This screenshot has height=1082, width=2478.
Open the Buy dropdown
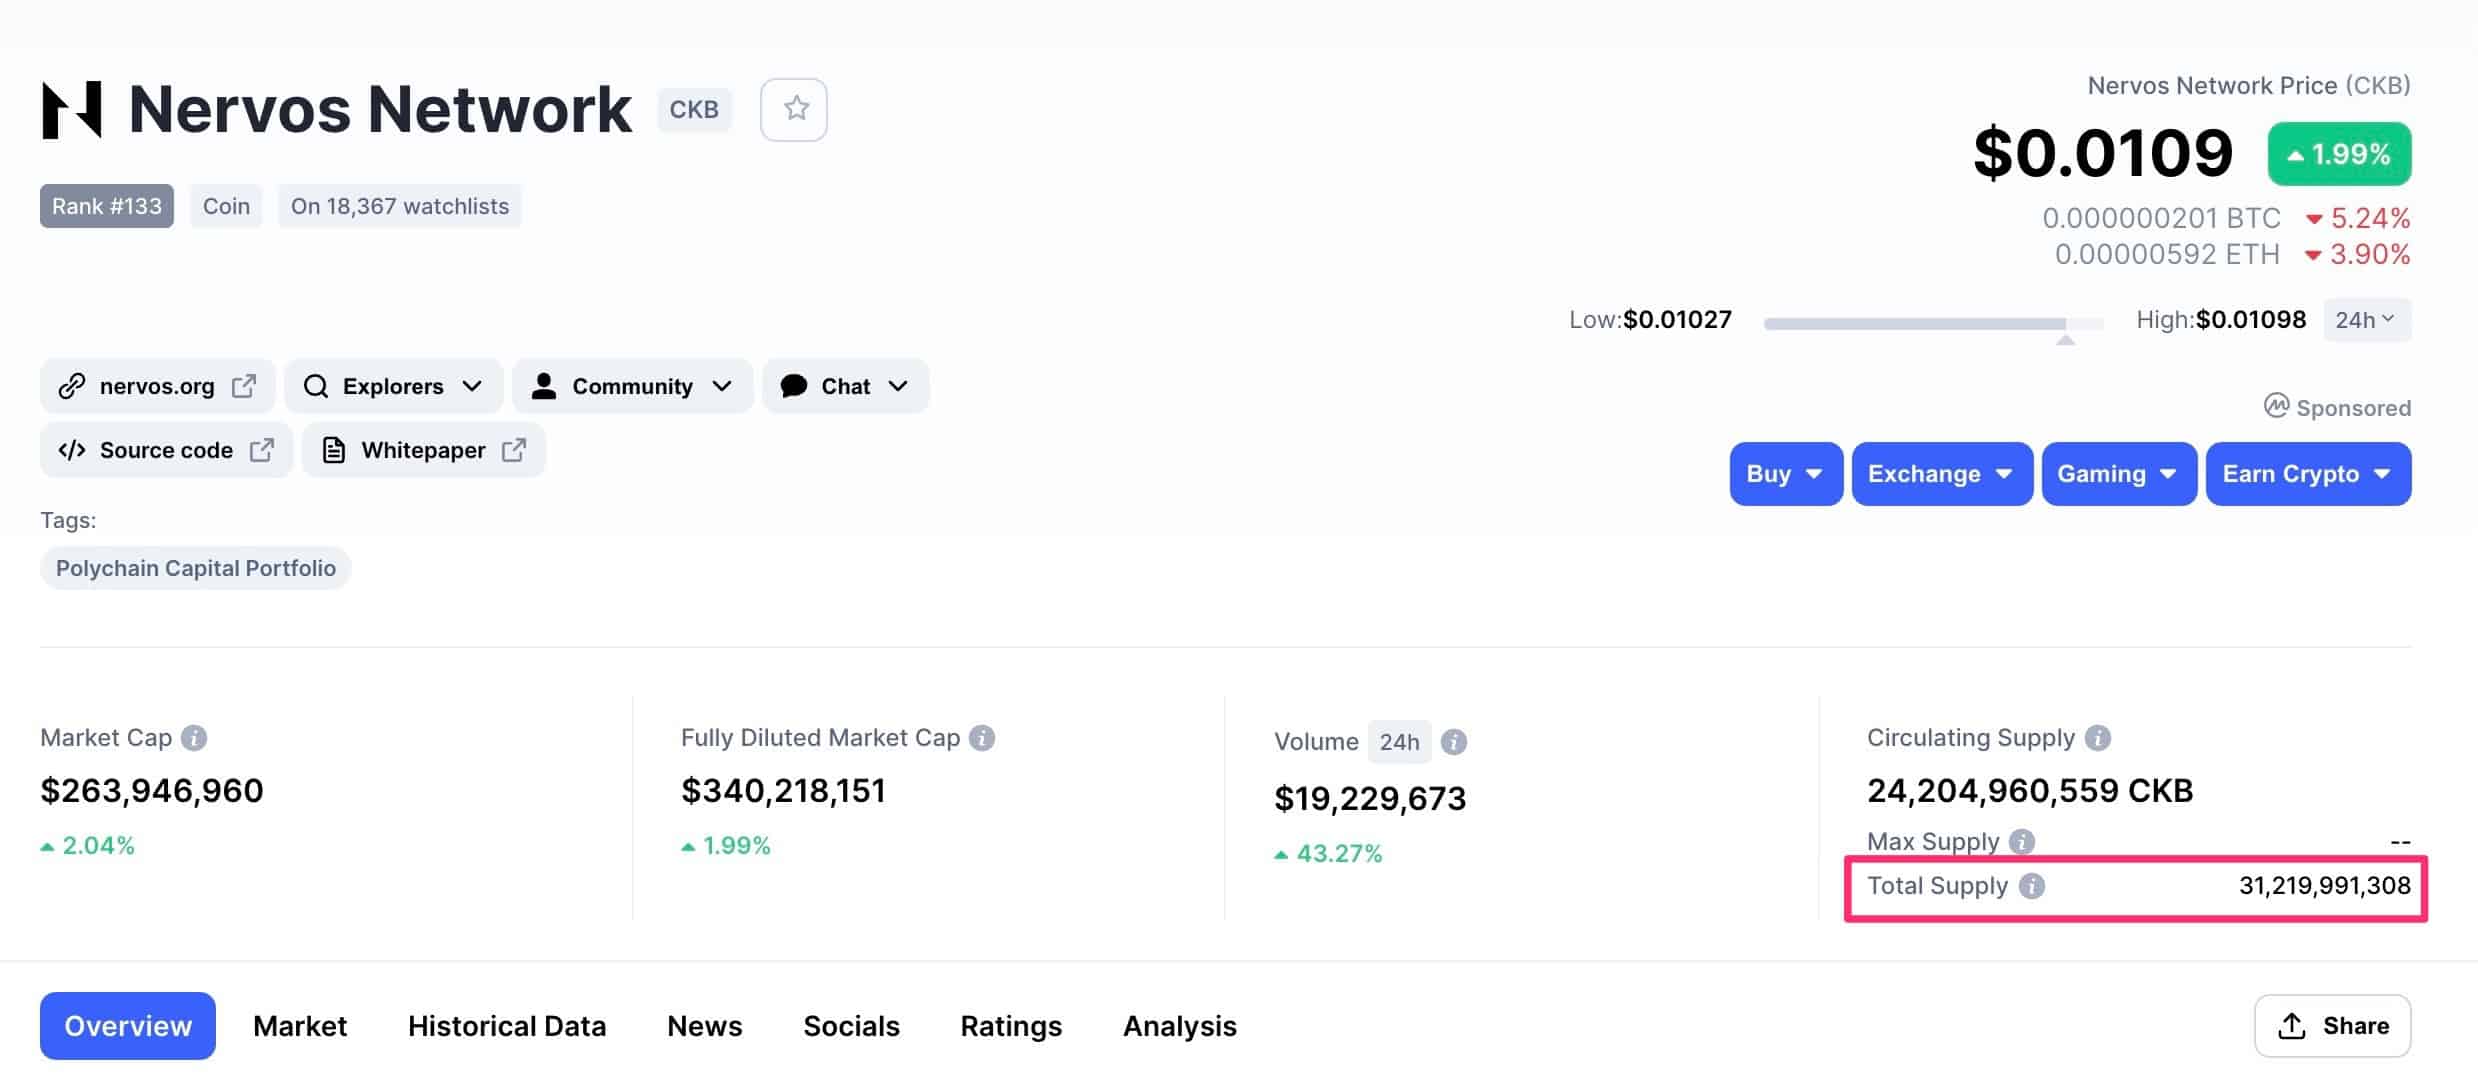tap(1786, 474)
